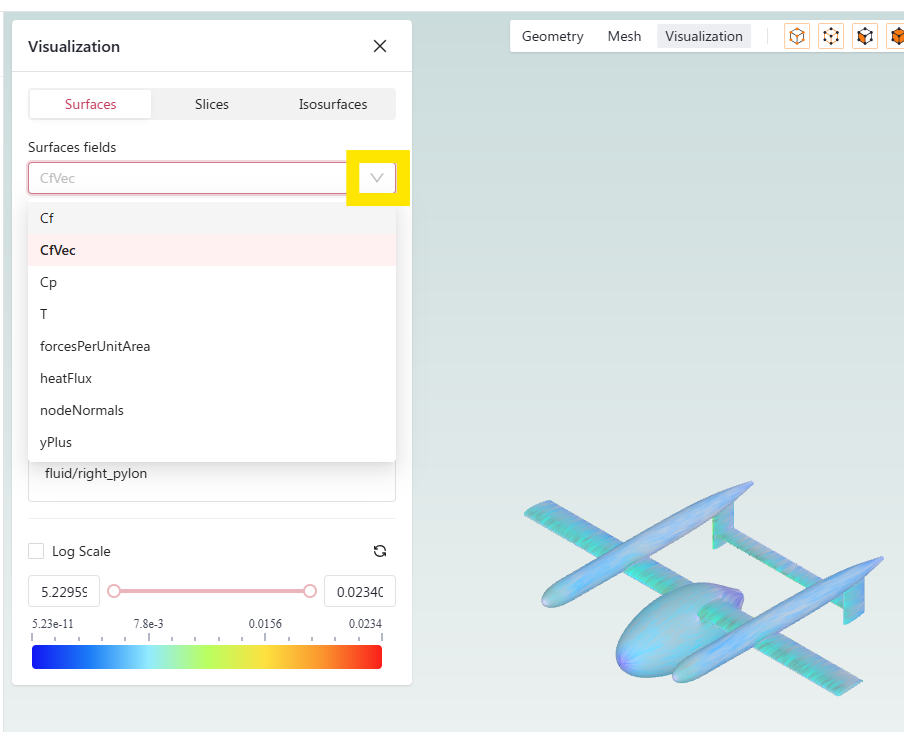Screen dimensions: 904x732
Task: Close the Visualization panel with the X
Action: tap(380, 46)
